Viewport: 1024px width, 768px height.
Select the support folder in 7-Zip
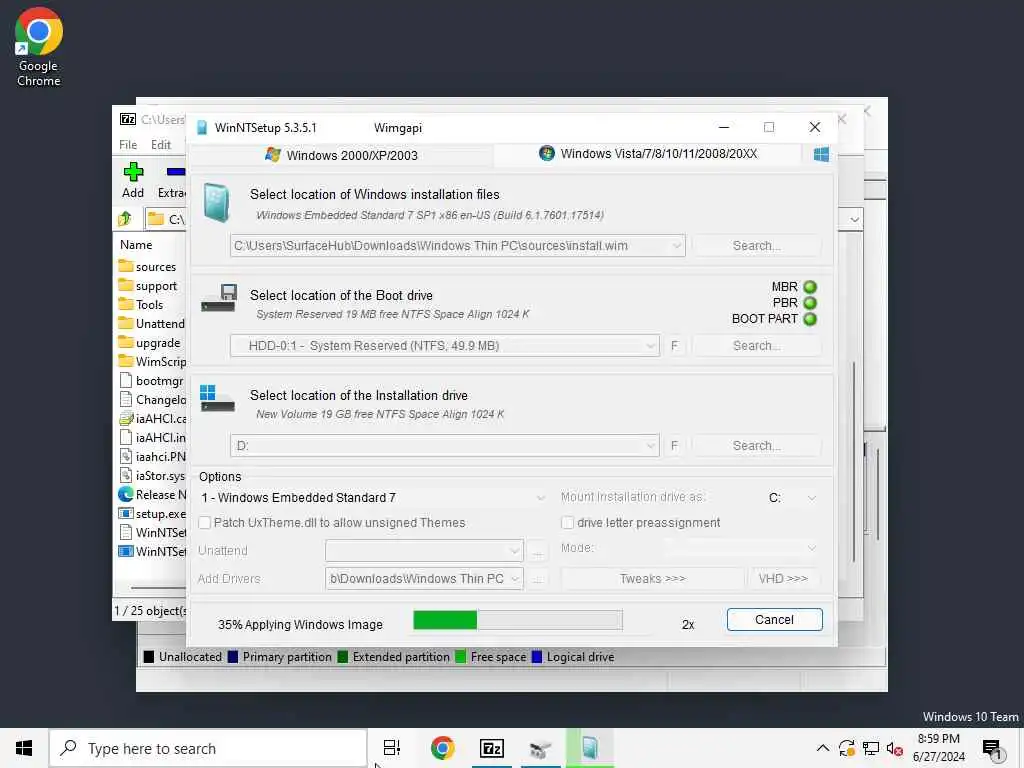coord(148,286)
